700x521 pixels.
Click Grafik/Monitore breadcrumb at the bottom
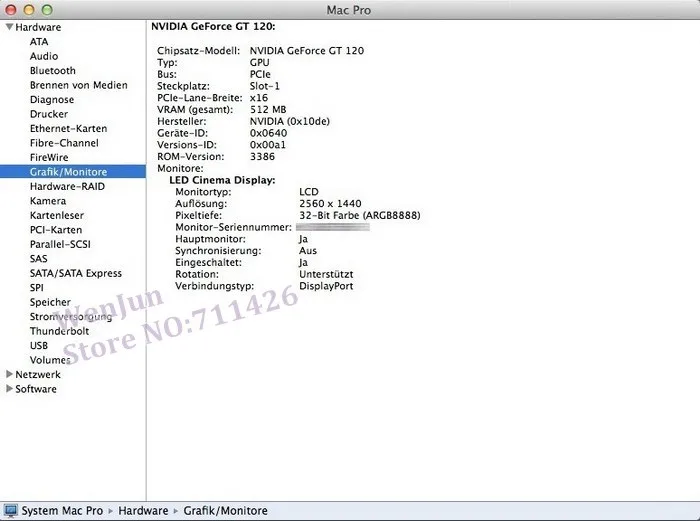pos(225,510)
